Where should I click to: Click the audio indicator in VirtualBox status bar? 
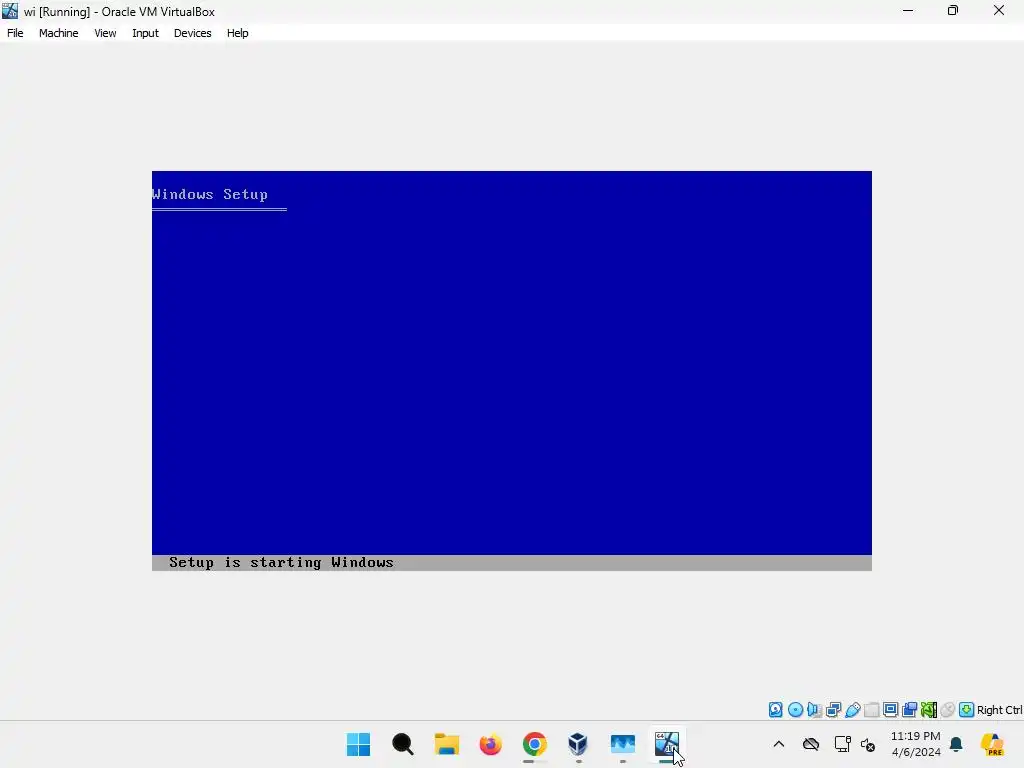point(814,710)
